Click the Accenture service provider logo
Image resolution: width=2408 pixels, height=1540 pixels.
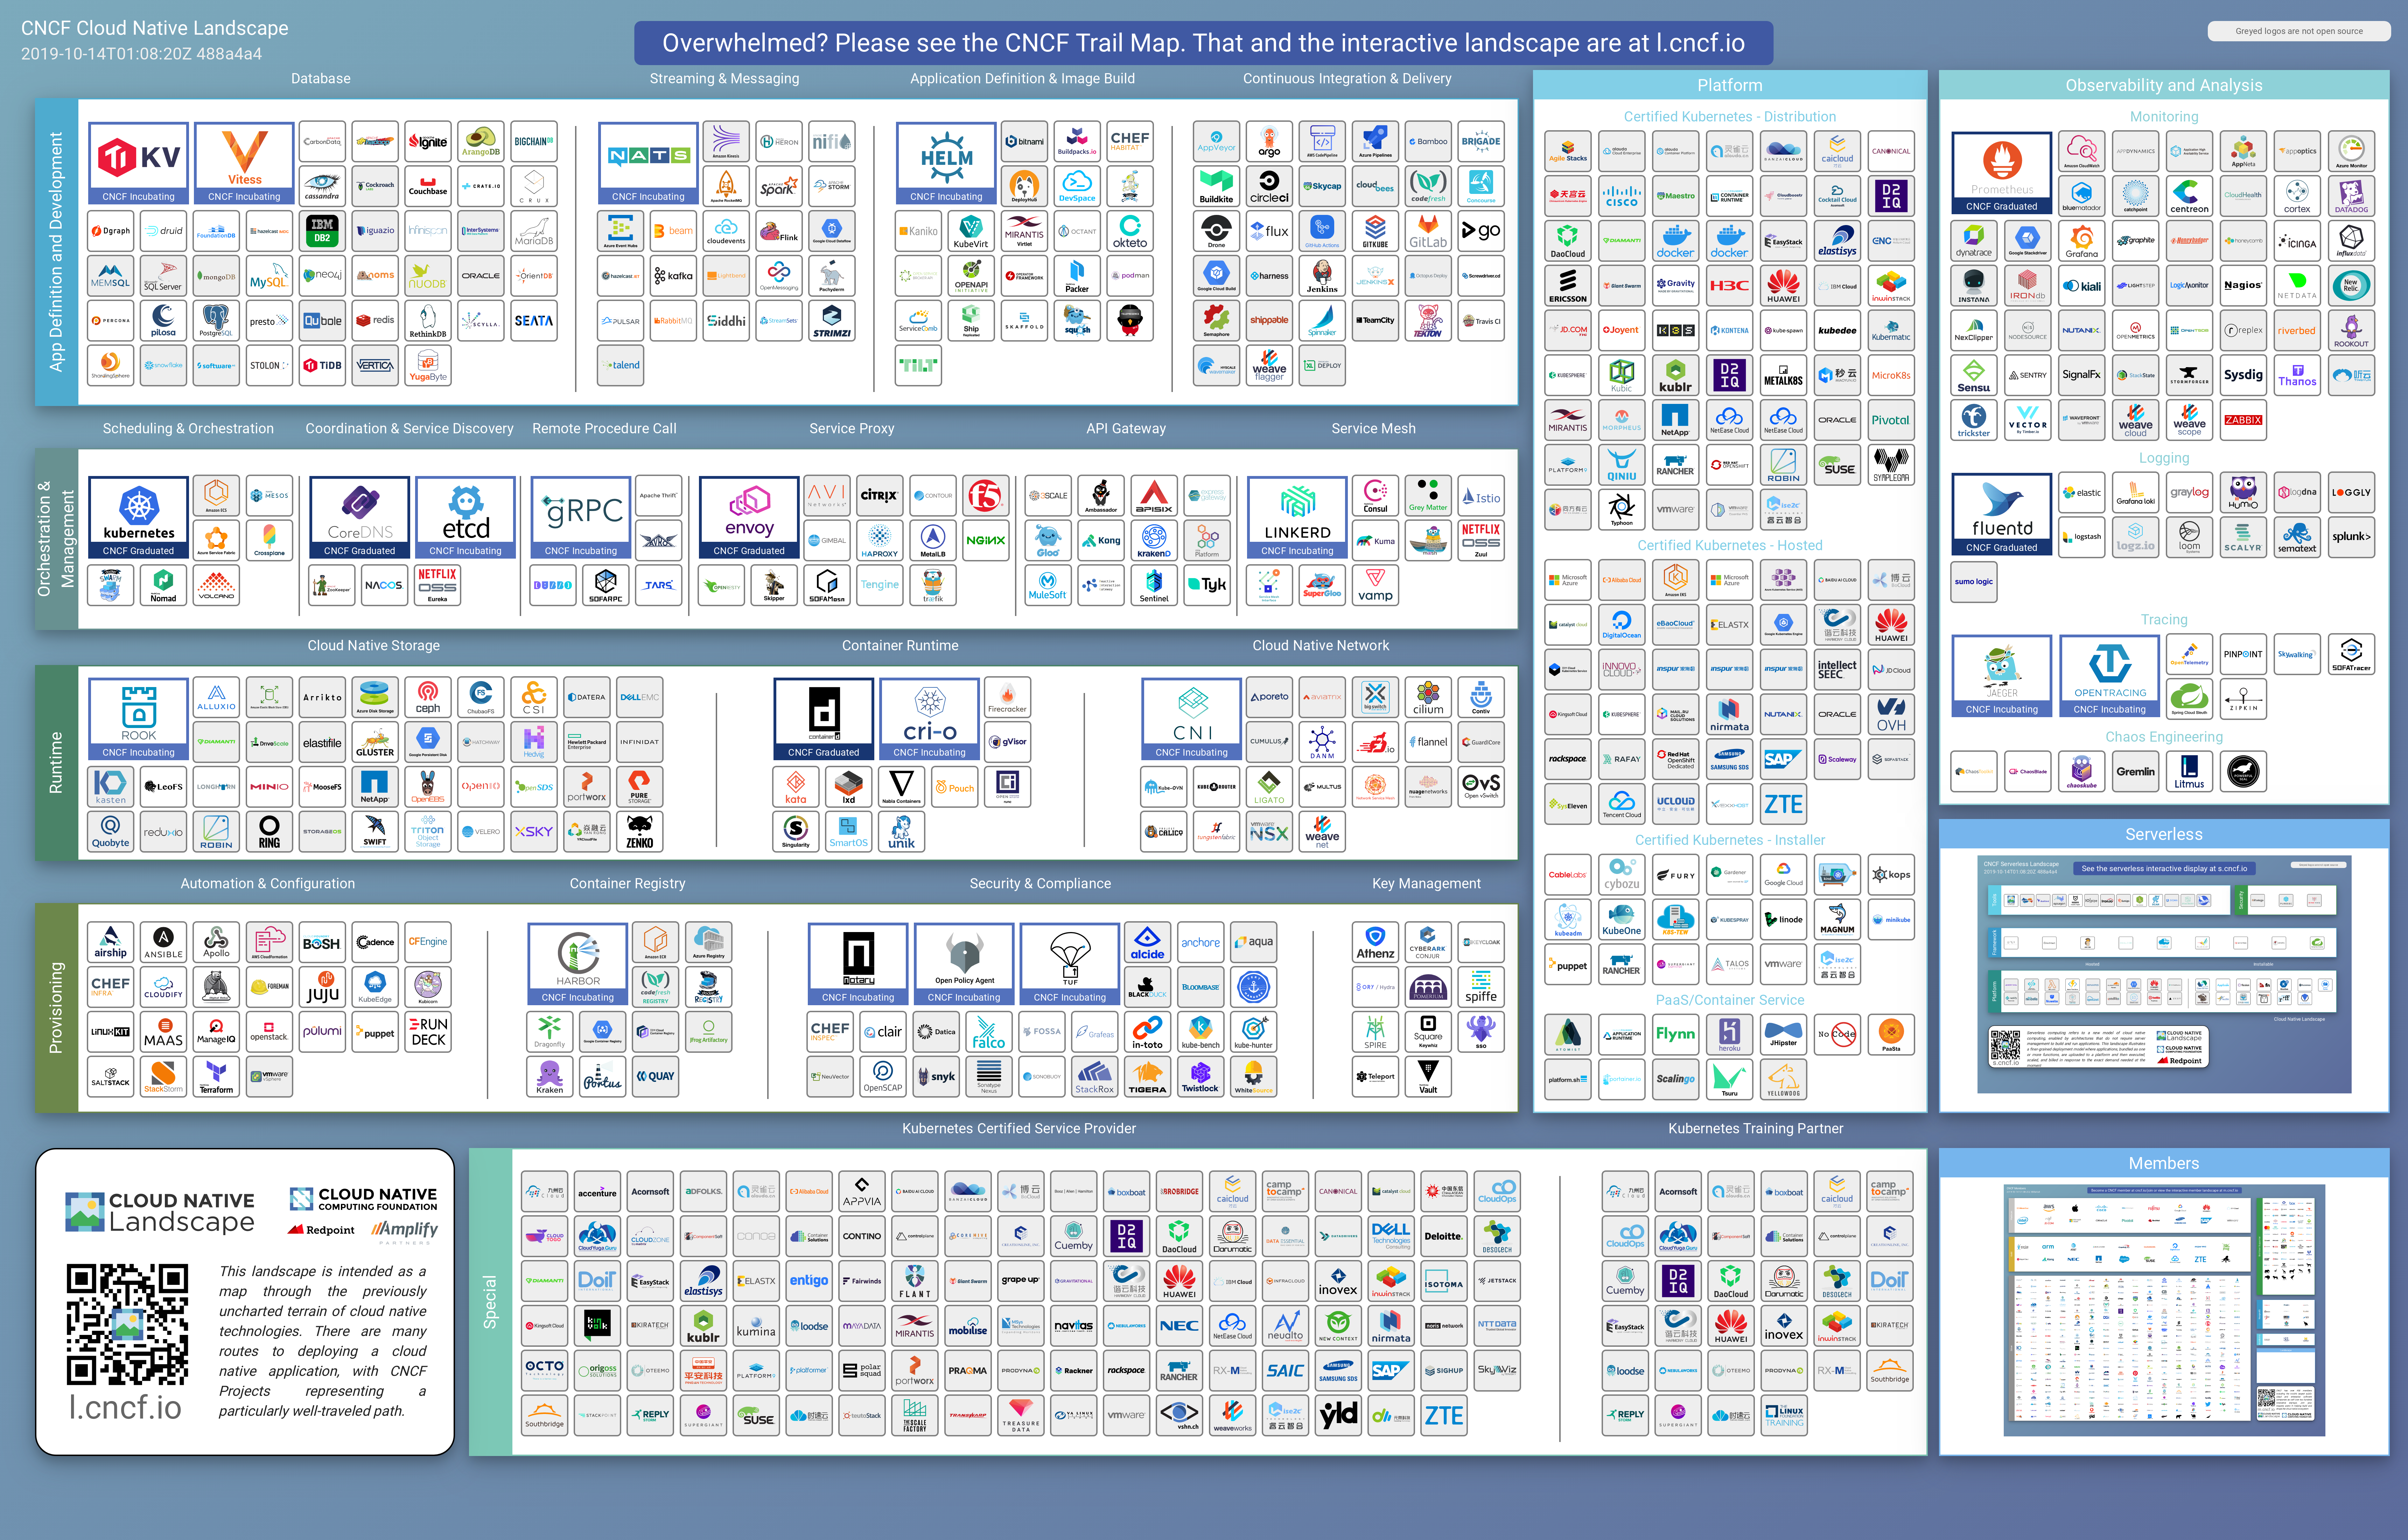pos(597,1192)
